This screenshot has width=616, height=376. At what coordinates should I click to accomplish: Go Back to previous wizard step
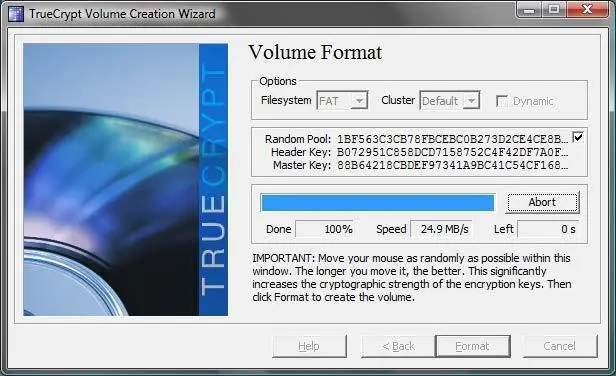point(398,346)
